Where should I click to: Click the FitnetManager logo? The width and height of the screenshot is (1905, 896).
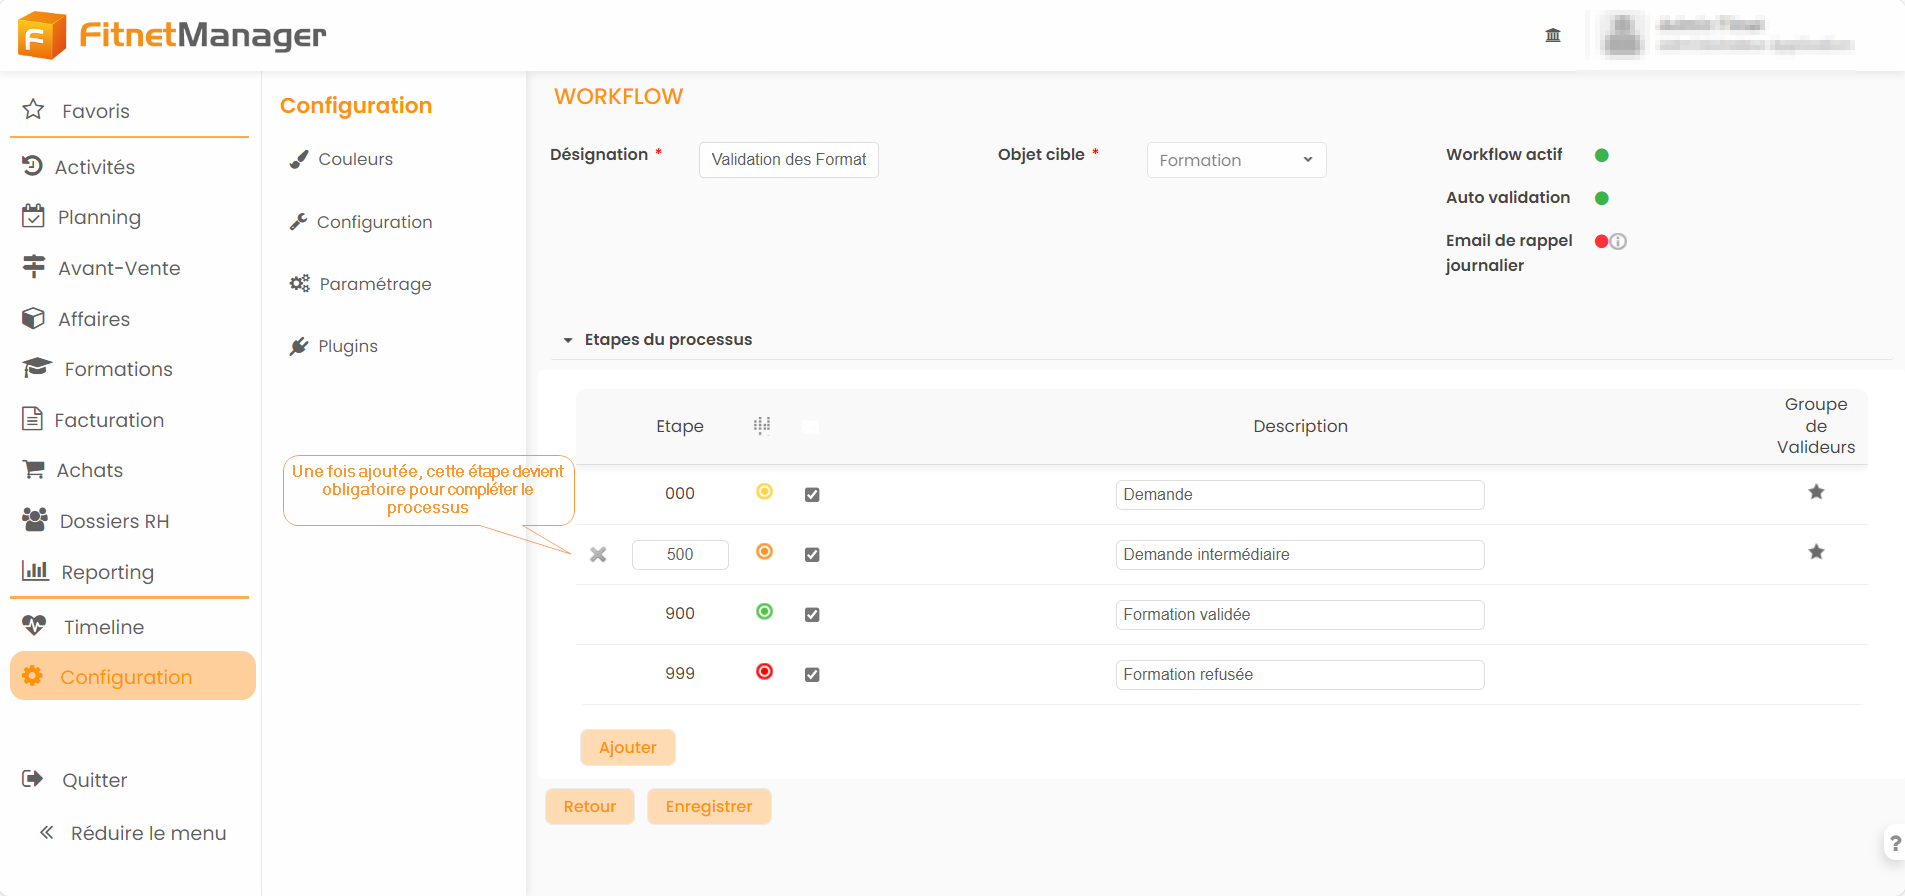coord(172,35)
